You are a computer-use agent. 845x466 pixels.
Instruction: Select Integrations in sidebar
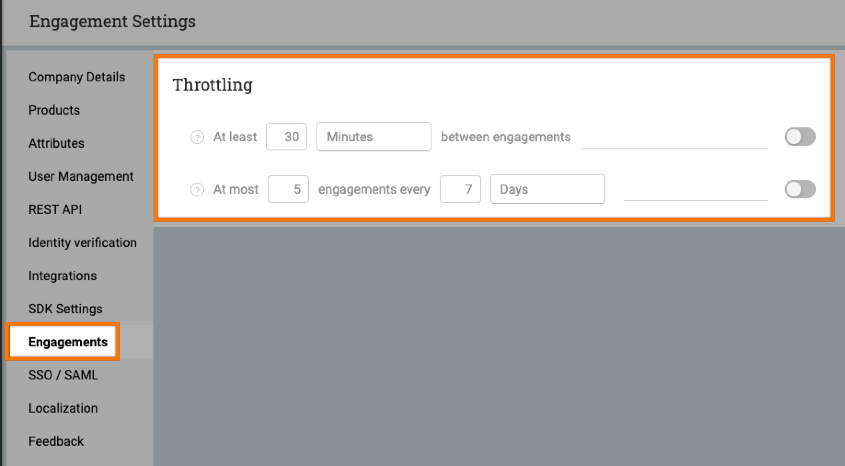(63, 276)
